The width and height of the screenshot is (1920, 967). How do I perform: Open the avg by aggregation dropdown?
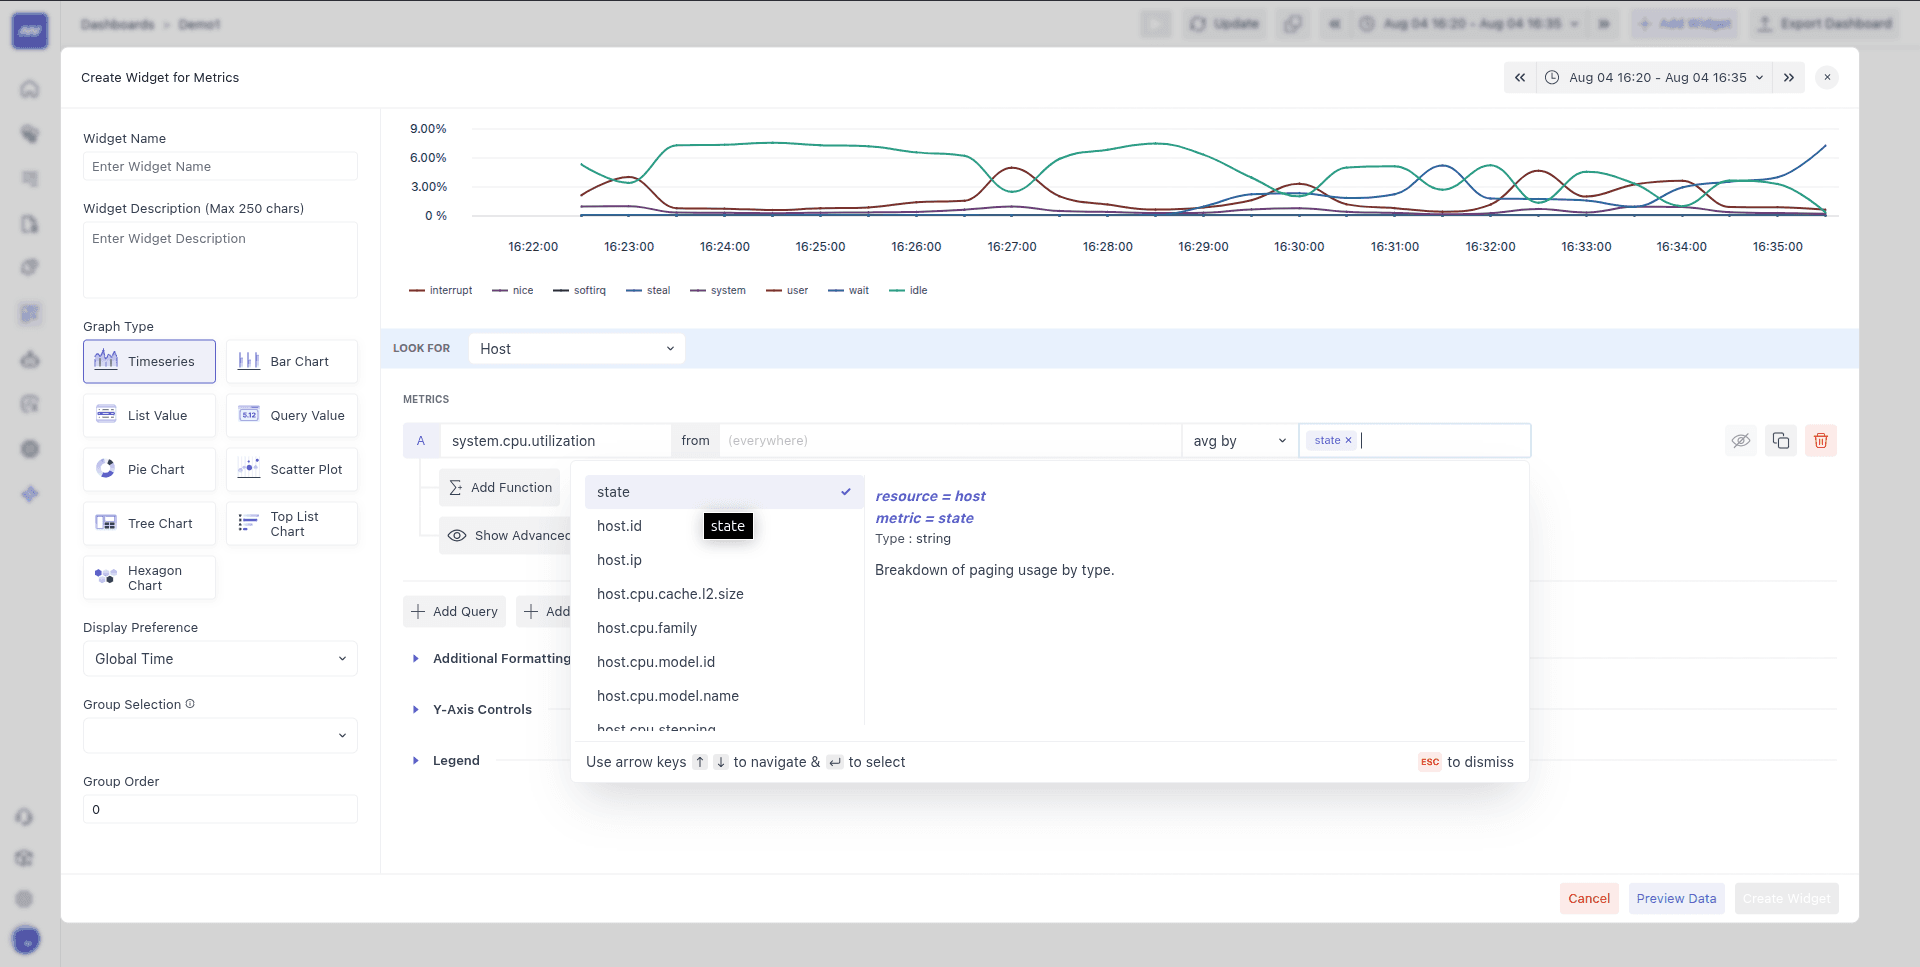(1238, 440)
